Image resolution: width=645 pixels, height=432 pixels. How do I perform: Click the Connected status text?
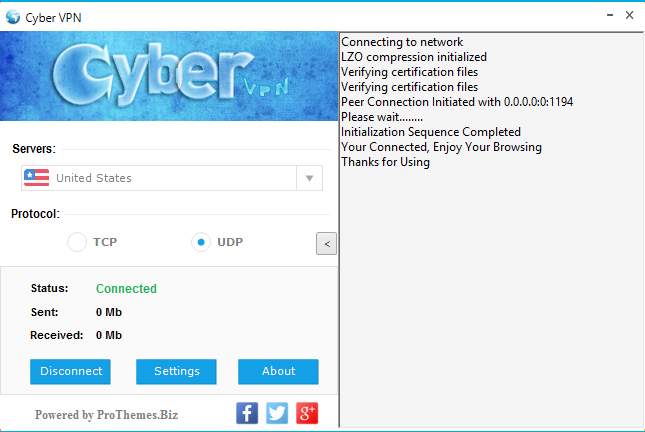coord(126,288)
